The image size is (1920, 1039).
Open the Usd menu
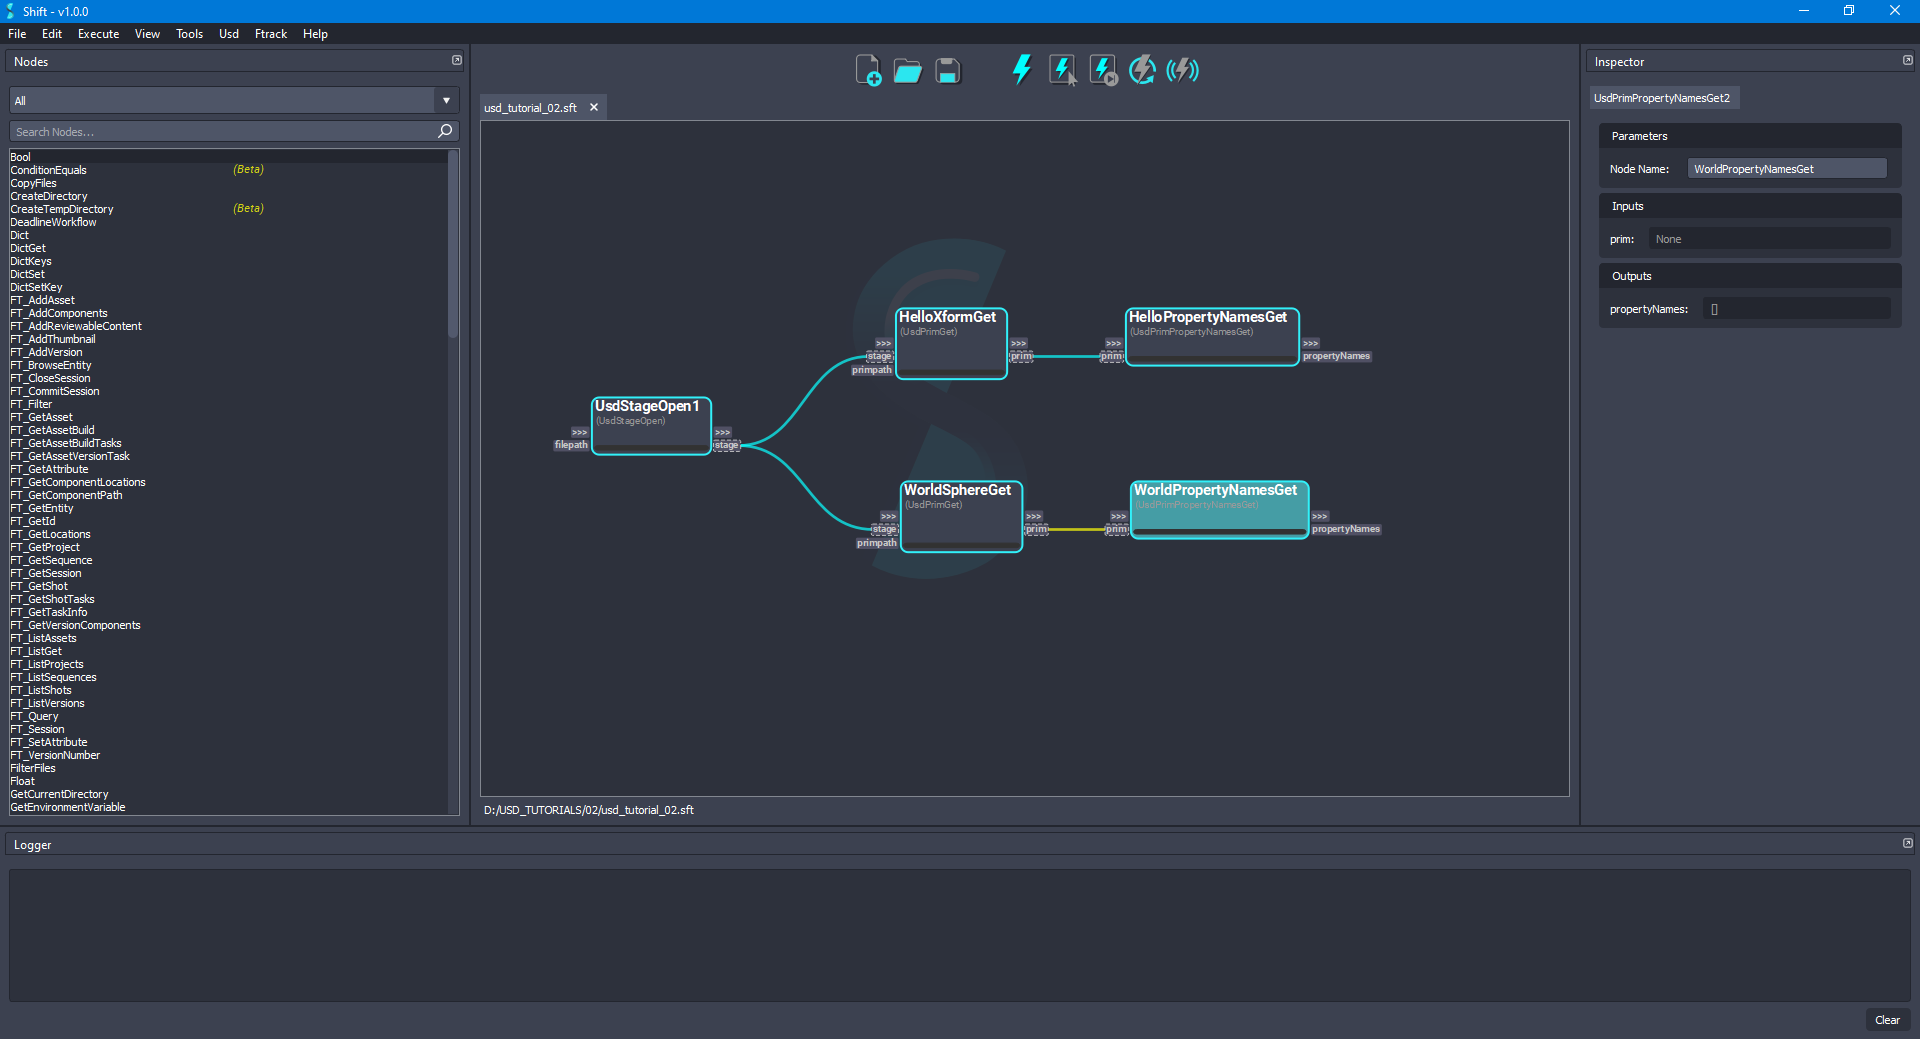(x=228, y=33)
